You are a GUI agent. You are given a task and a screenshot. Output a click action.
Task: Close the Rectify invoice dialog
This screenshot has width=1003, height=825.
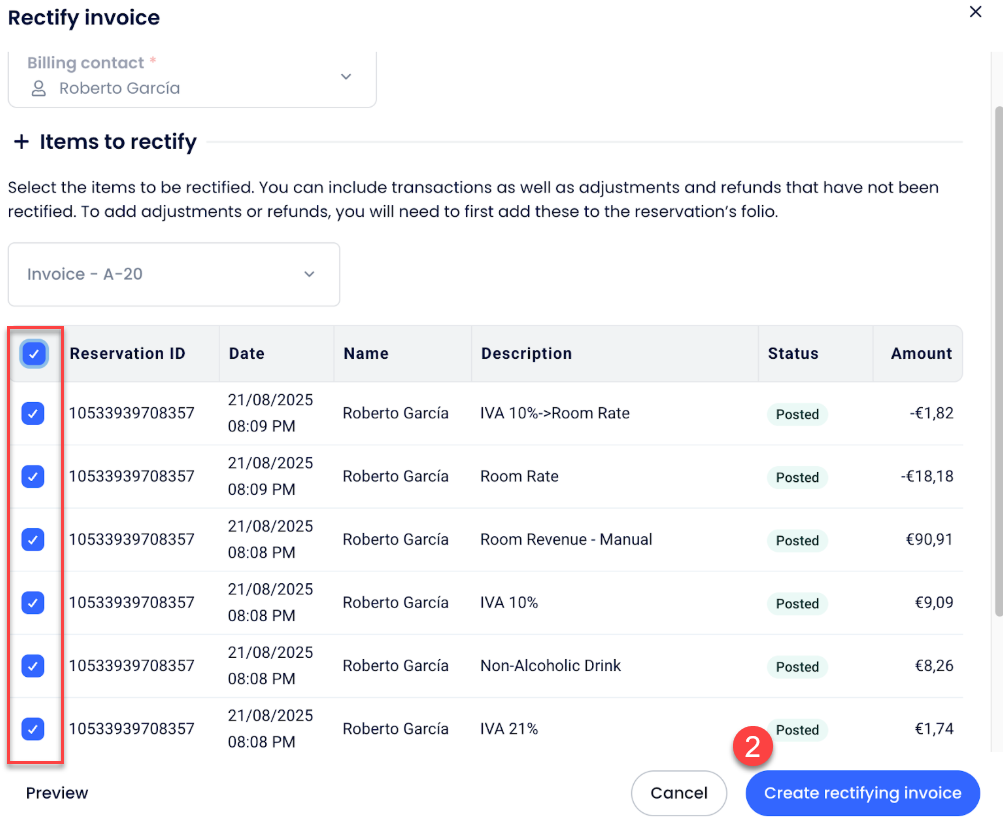click(975, 12)
